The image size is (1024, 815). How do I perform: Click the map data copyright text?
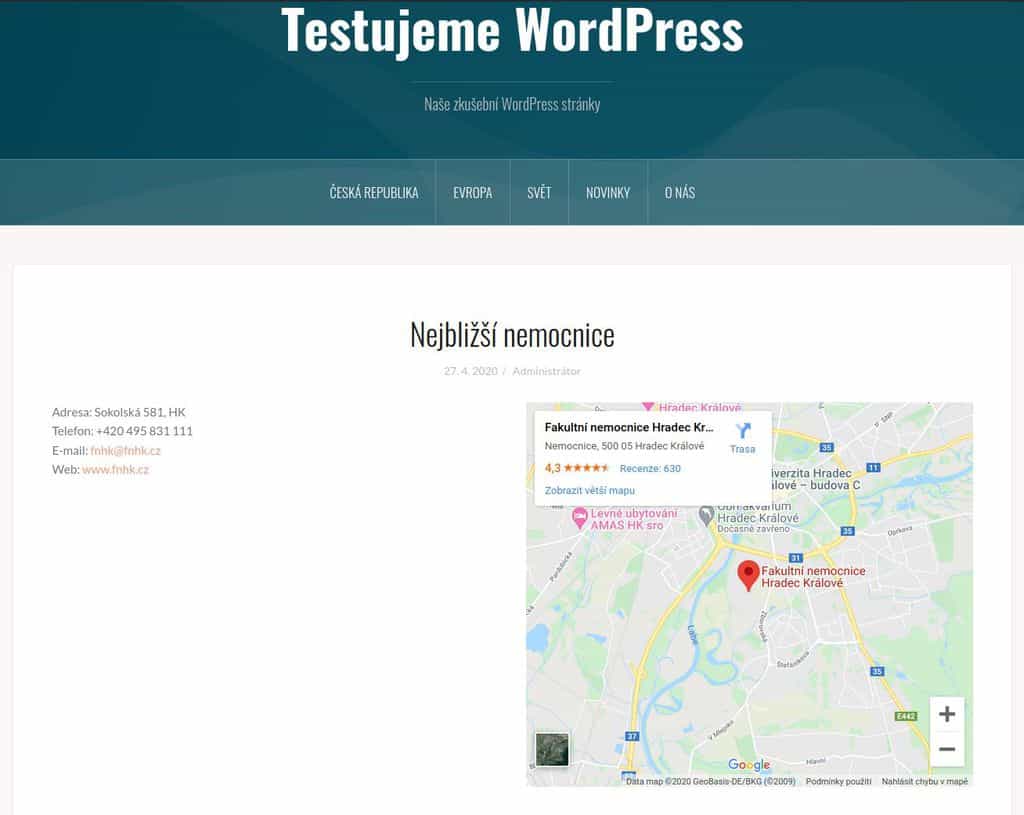pyautogui.click(x=711, y=781)
